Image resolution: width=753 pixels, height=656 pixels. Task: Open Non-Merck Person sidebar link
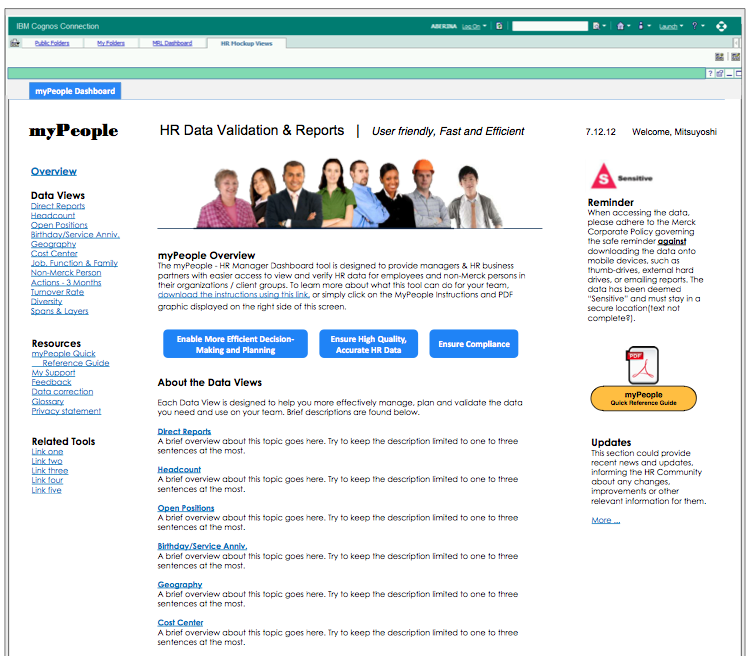(x=66, y=273)
